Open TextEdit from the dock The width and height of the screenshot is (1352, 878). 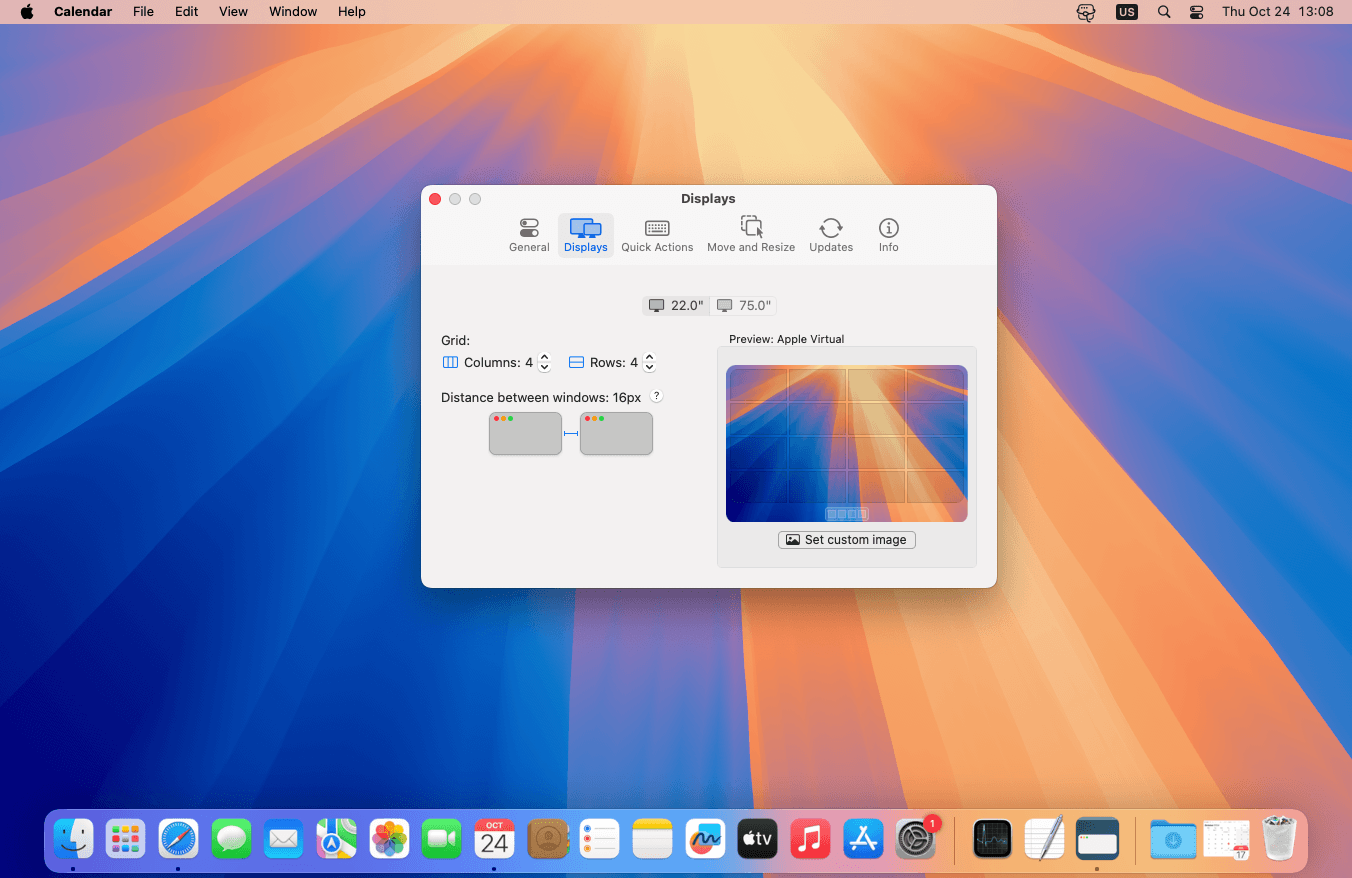click(1044, 839)
